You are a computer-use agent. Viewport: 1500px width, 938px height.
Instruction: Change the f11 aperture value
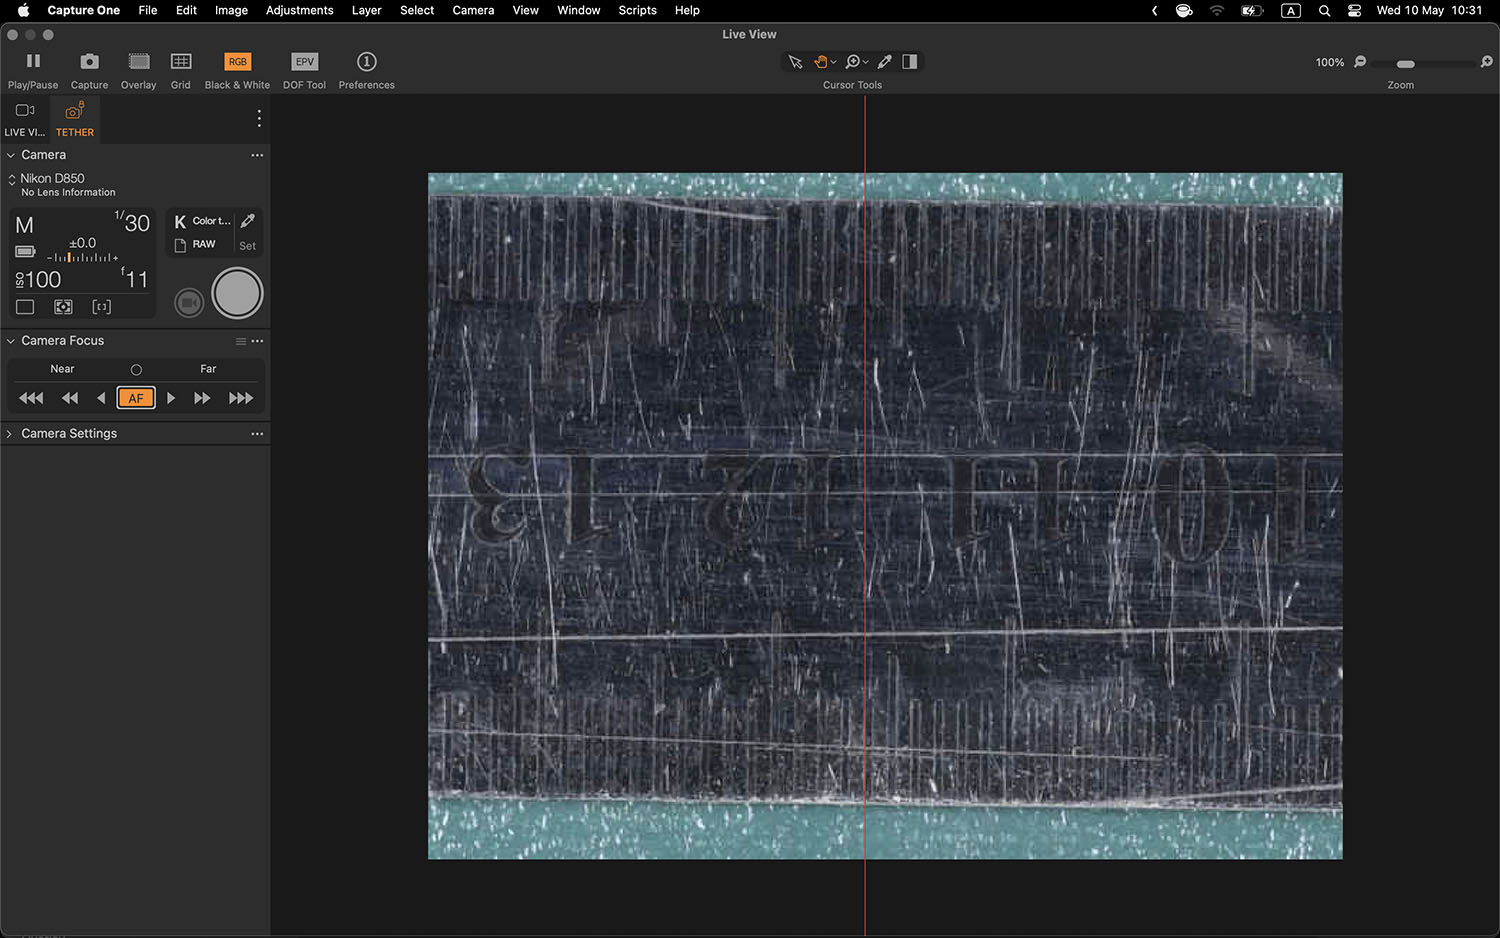(x=135, y=279)
